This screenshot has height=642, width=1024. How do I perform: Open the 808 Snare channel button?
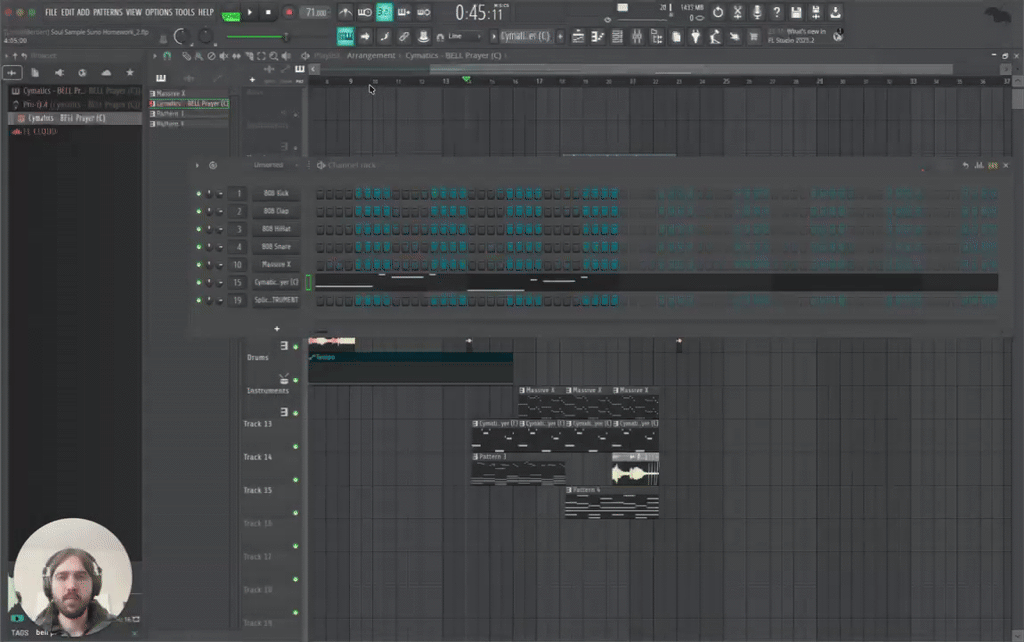click(x=276, y=247)
